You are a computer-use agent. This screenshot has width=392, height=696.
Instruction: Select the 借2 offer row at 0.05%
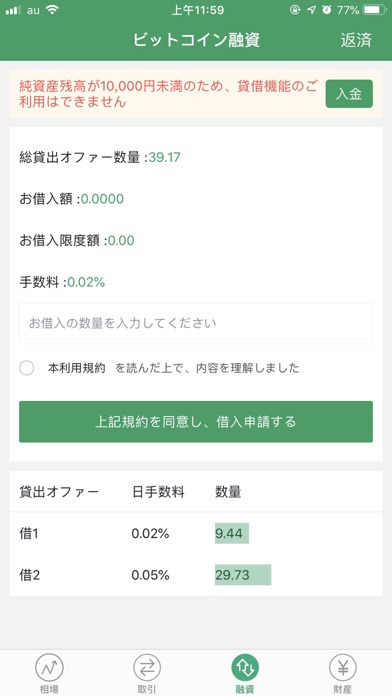(196, 575)
